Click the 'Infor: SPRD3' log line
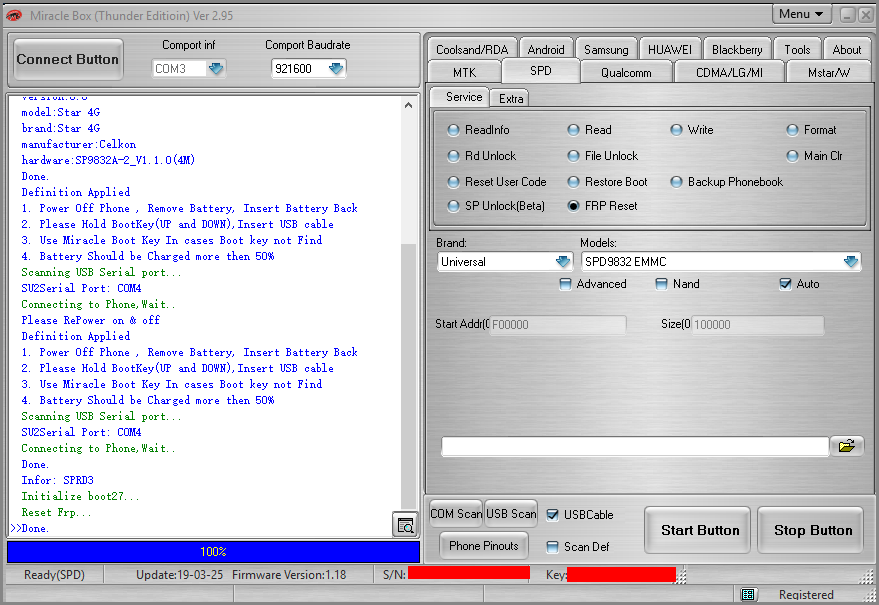This screenshot has height=605, width=879. click(x=57, y=480)
